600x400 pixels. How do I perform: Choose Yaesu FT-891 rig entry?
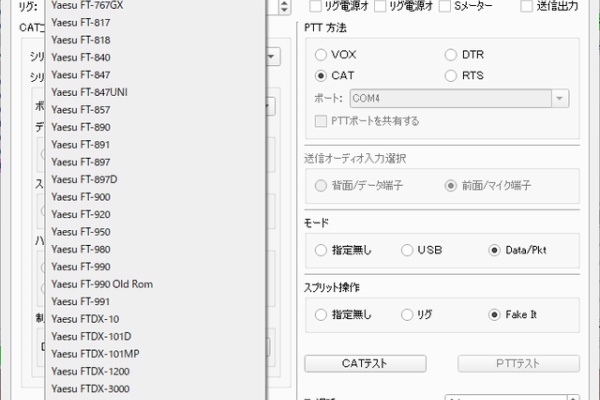155,145
